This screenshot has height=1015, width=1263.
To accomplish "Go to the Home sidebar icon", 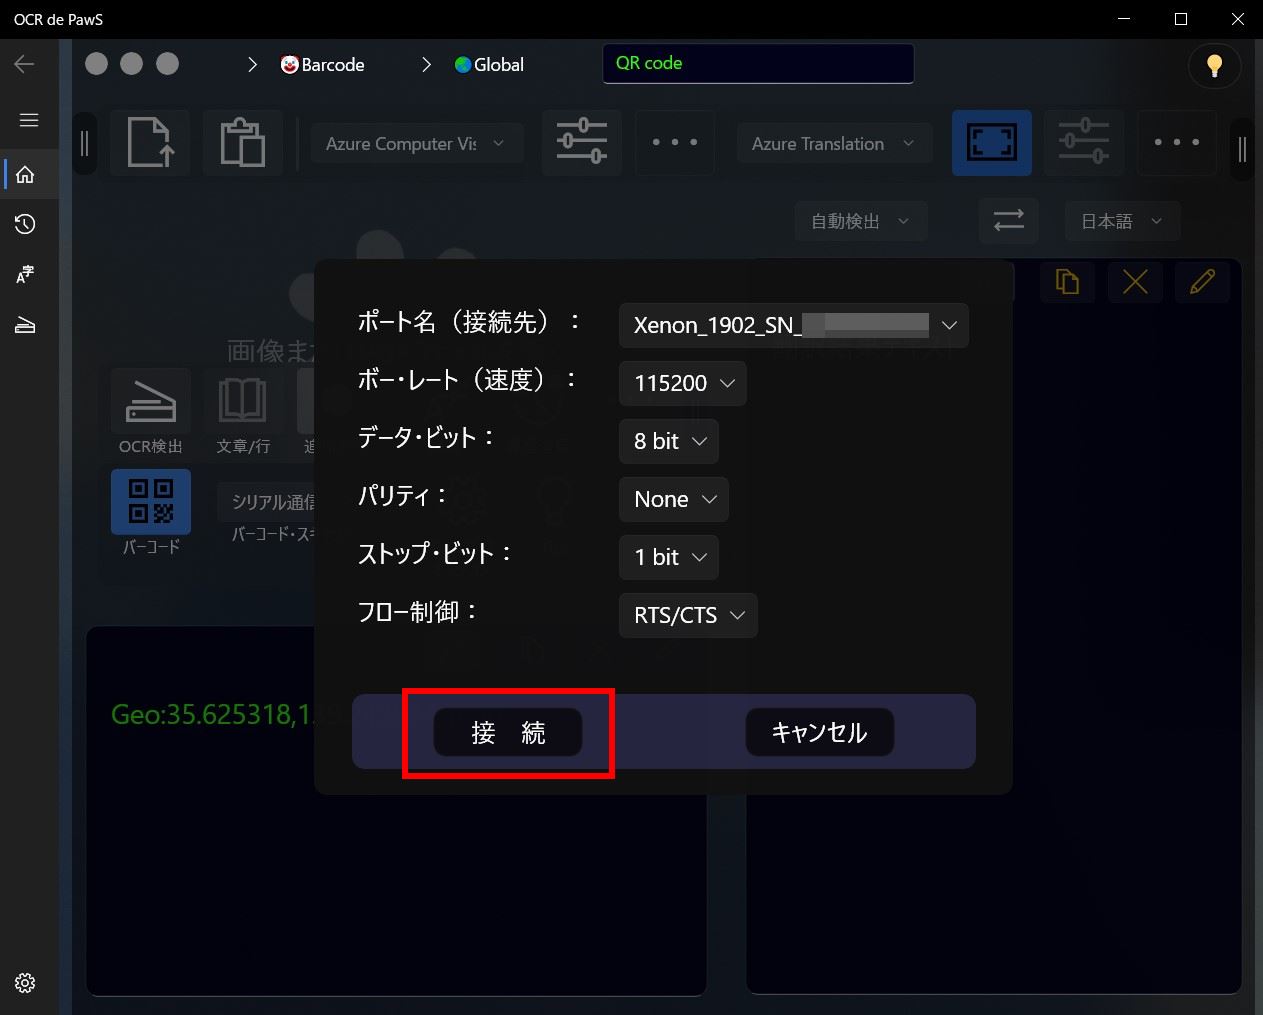I will [x=26, y=174].
